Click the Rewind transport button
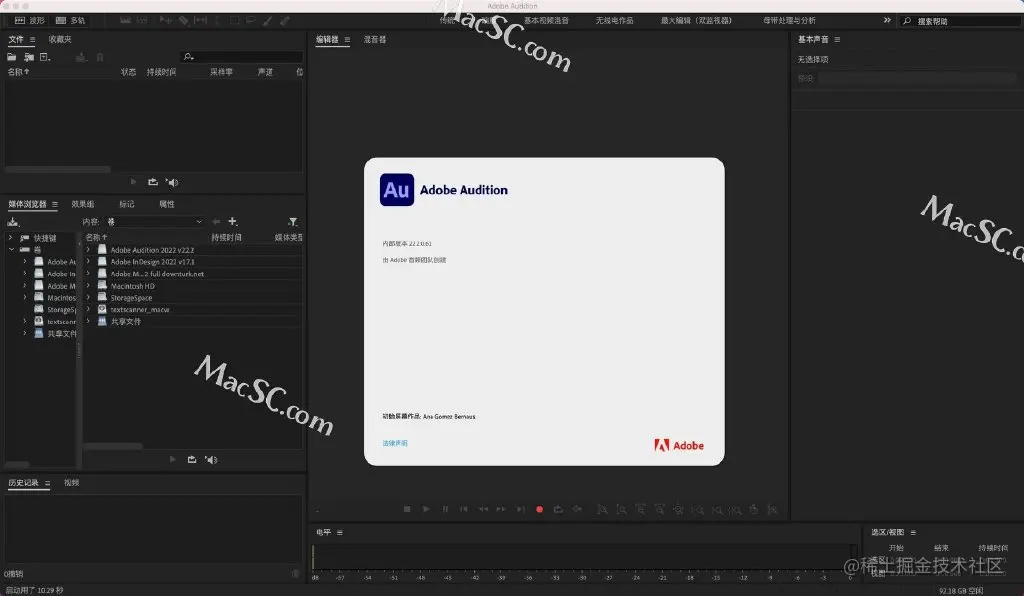 click(x=483, y=509)
